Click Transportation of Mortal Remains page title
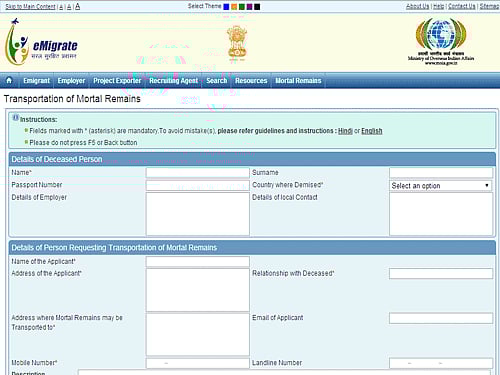Viewport: 500px width, 375px height. pyautogui.click(x=72, y=99)
